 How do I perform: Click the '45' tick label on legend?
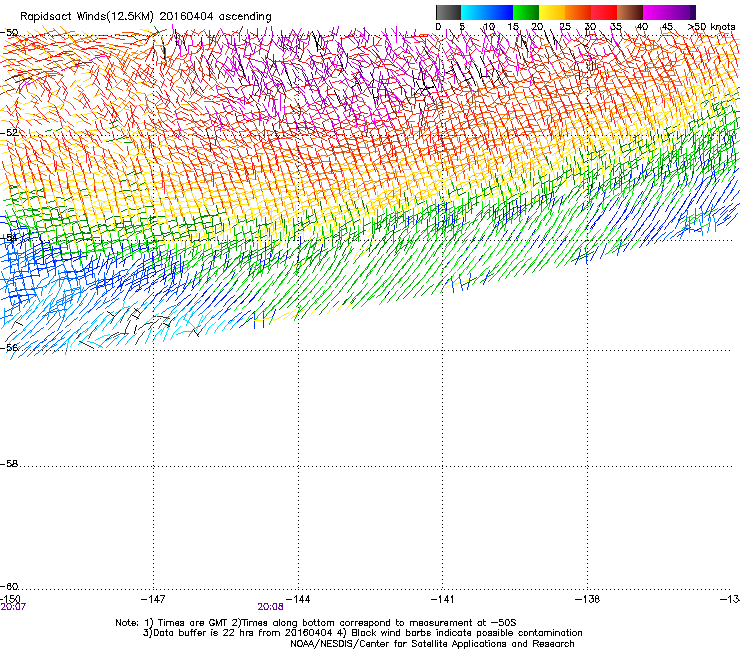(667, 27)
